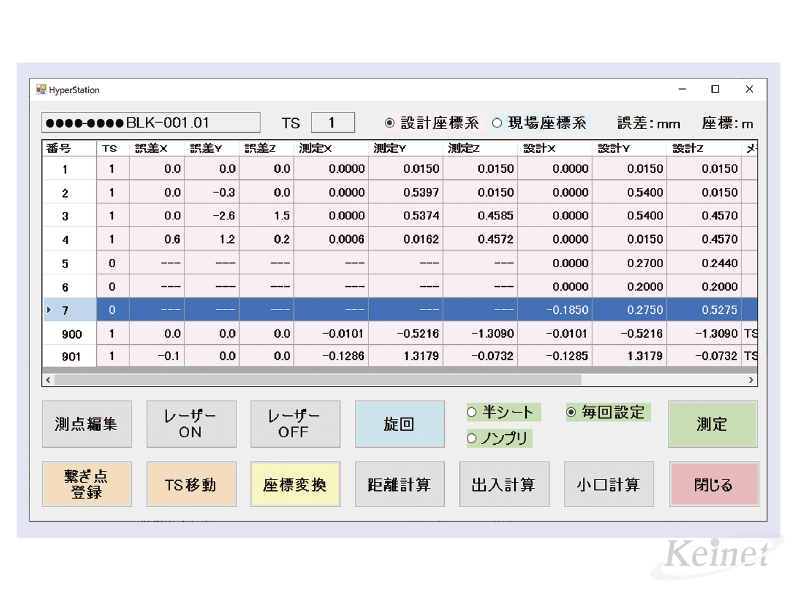The width and height of the screenshot is (800, 600).
Task: Open the 小口計算 calculation
Action: coord(607,485)
